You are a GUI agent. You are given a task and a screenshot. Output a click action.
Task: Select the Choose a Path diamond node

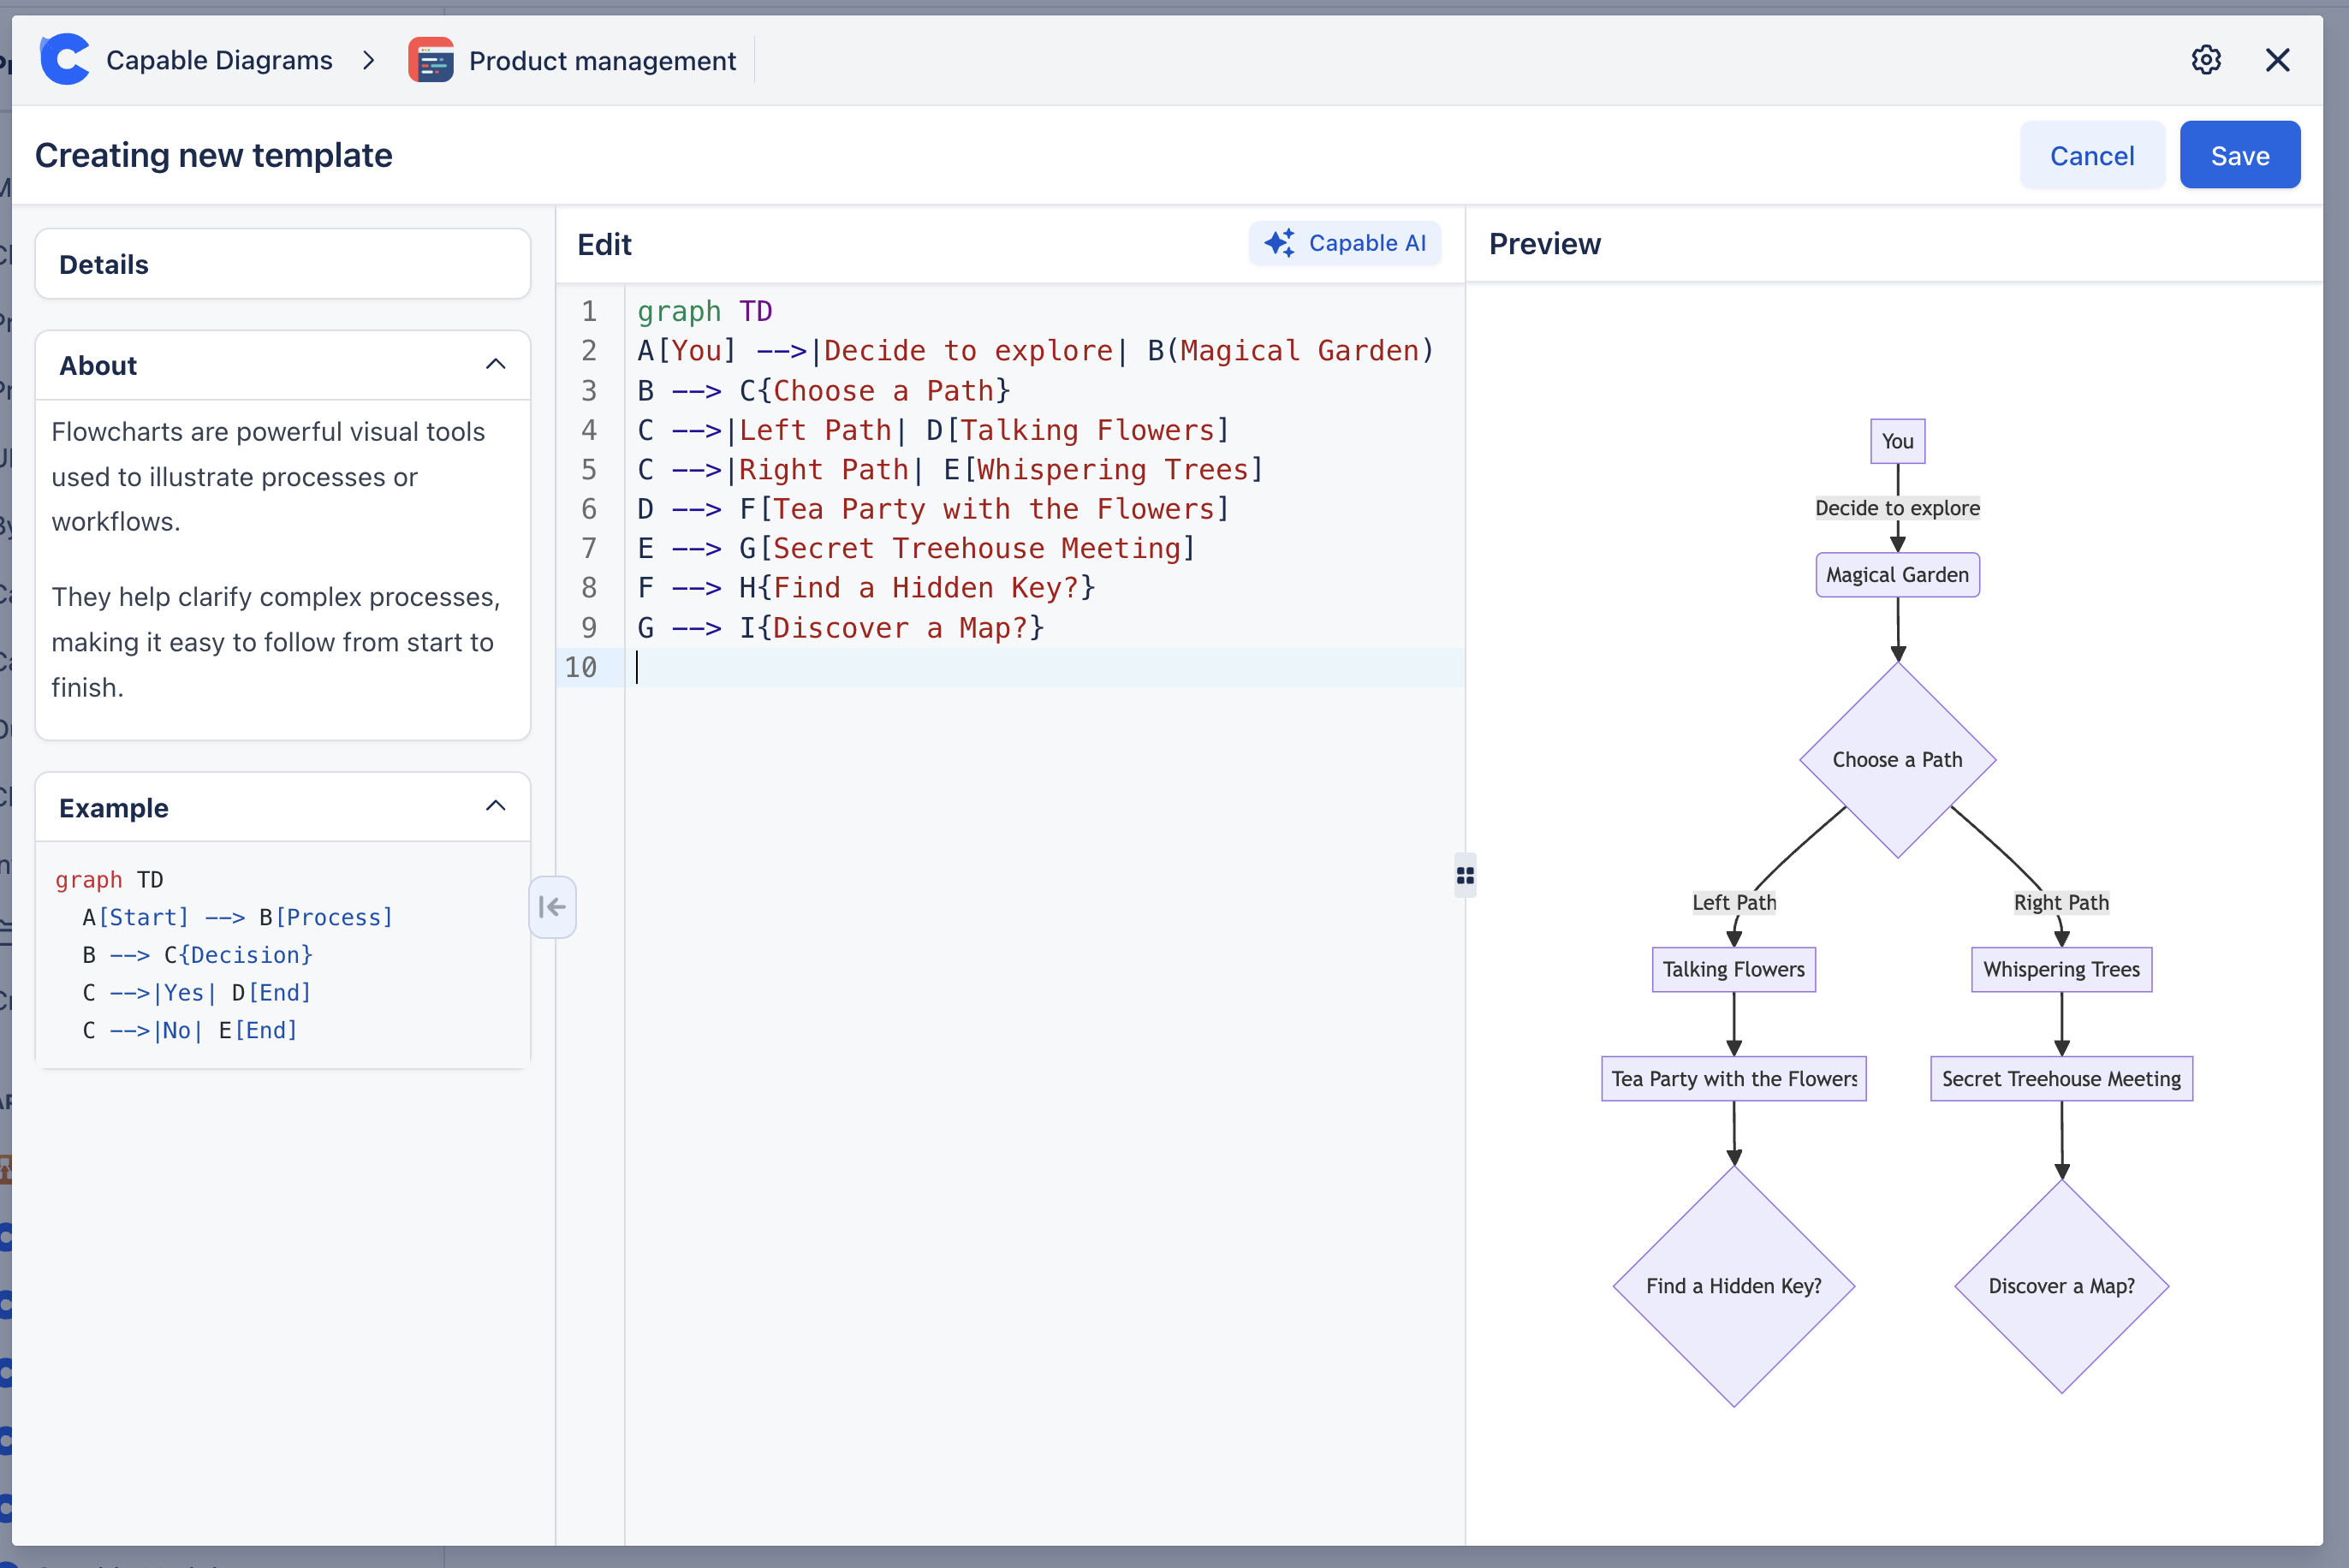1897,760
